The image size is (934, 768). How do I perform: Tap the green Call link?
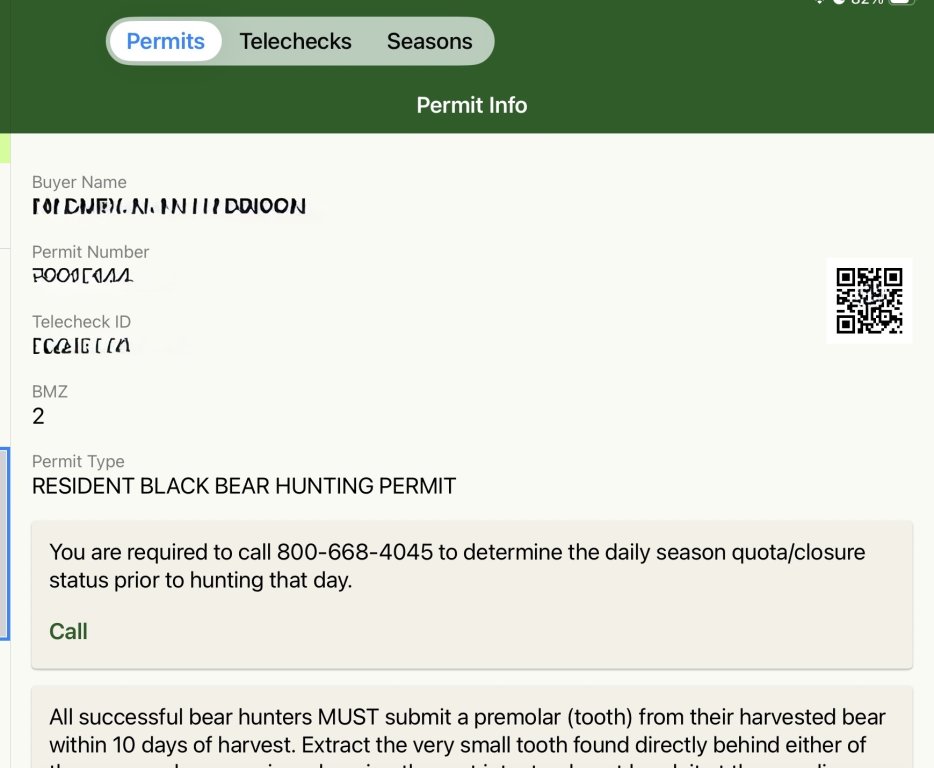tap(69, 632)
